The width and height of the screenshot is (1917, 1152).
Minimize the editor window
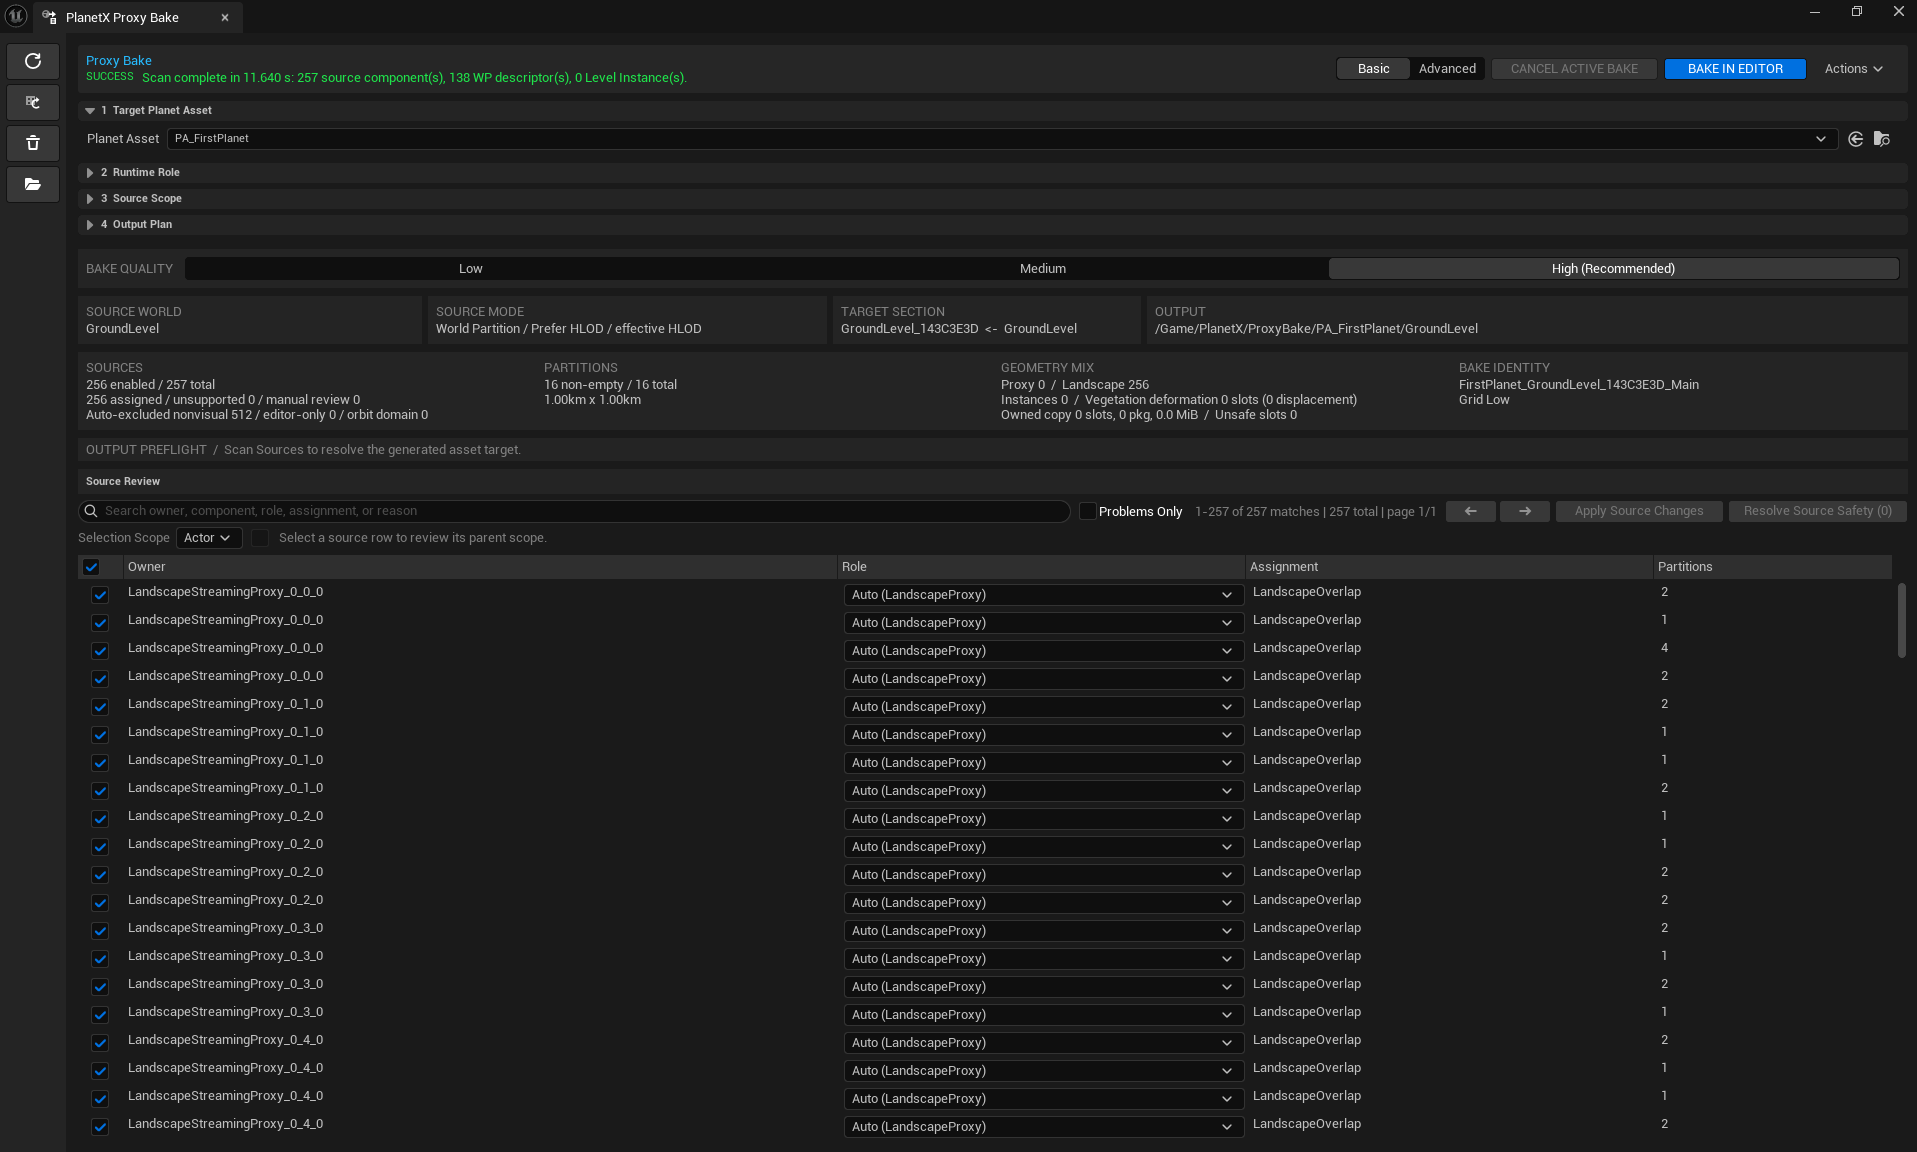coord(1814,12)
